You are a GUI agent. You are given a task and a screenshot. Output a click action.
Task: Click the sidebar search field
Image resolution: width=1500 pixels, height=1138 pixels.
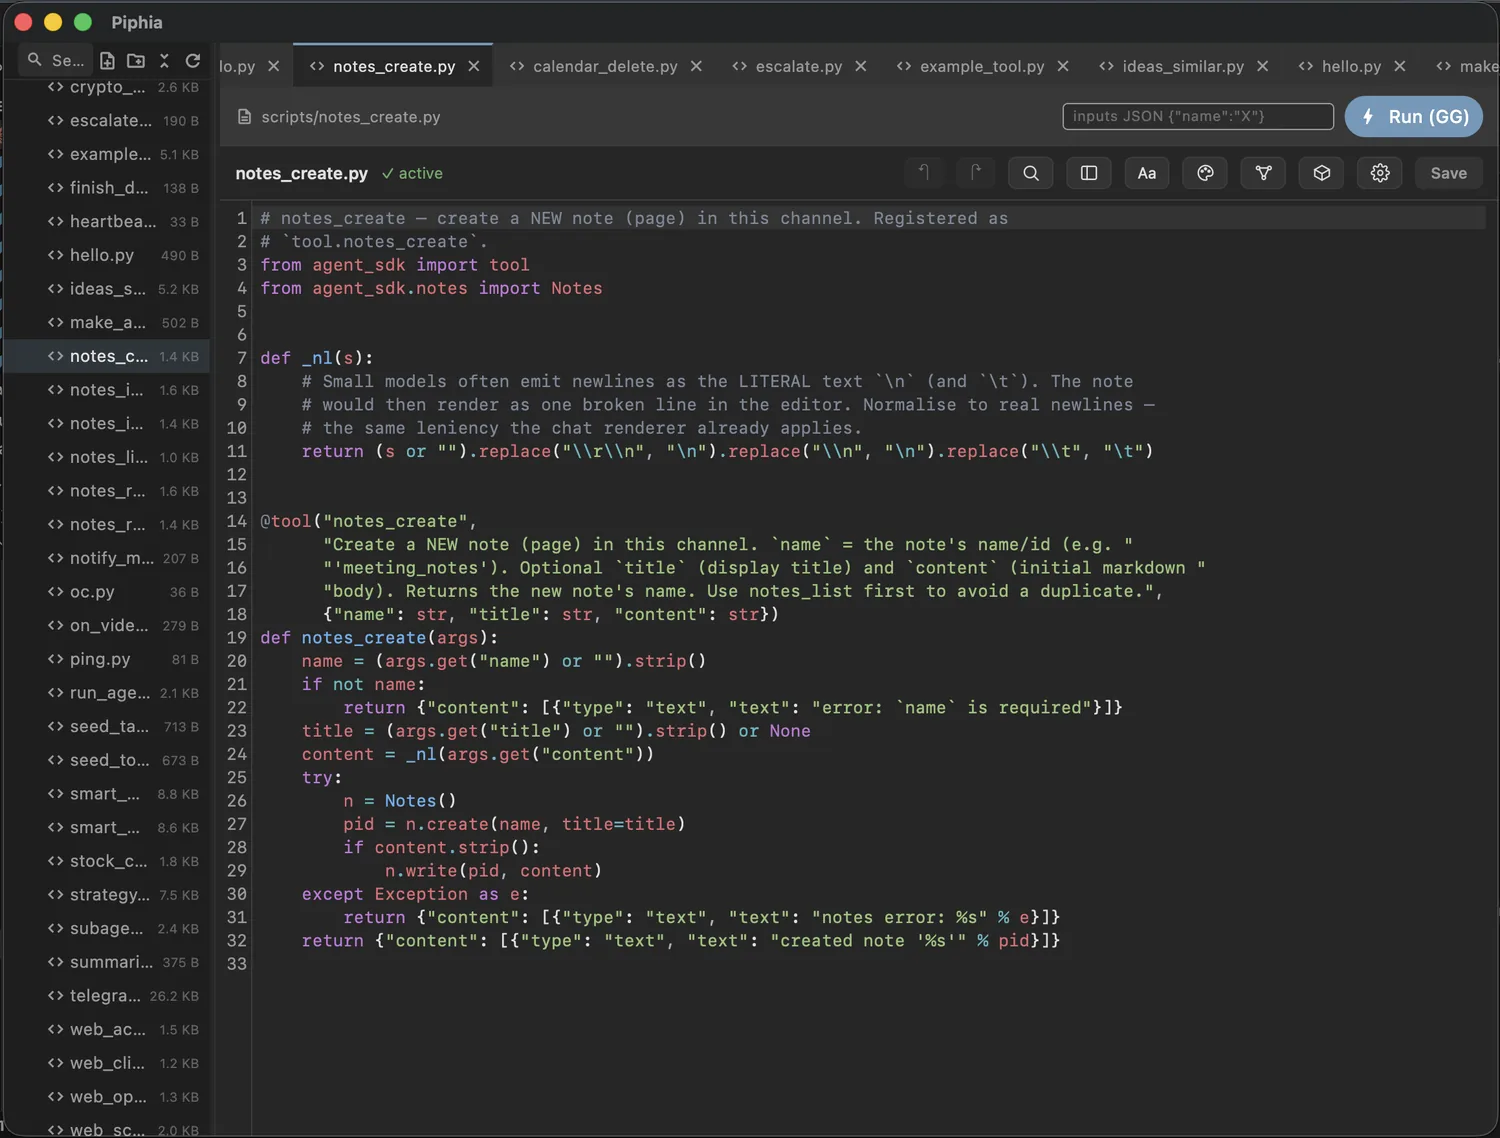pyautogui.click(x=56, y=60)
